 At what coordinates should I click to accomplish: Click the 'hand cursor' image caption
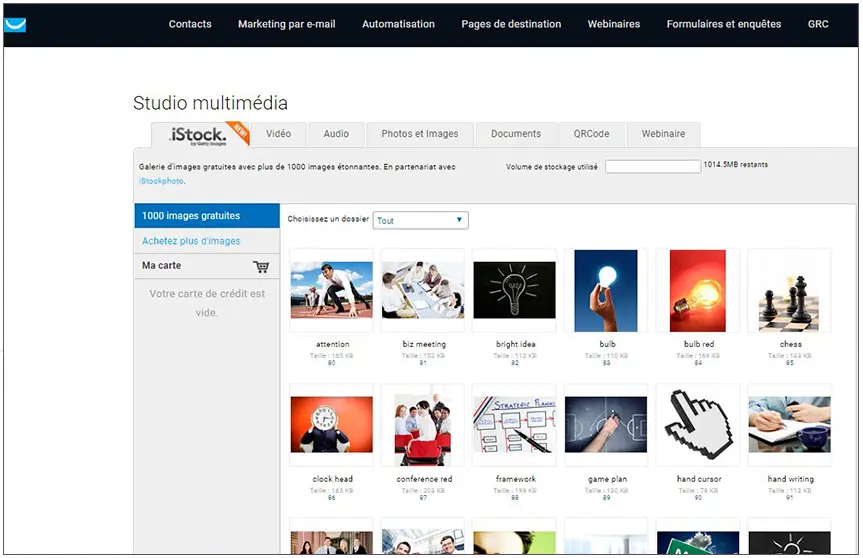click(x=699, y=479)
